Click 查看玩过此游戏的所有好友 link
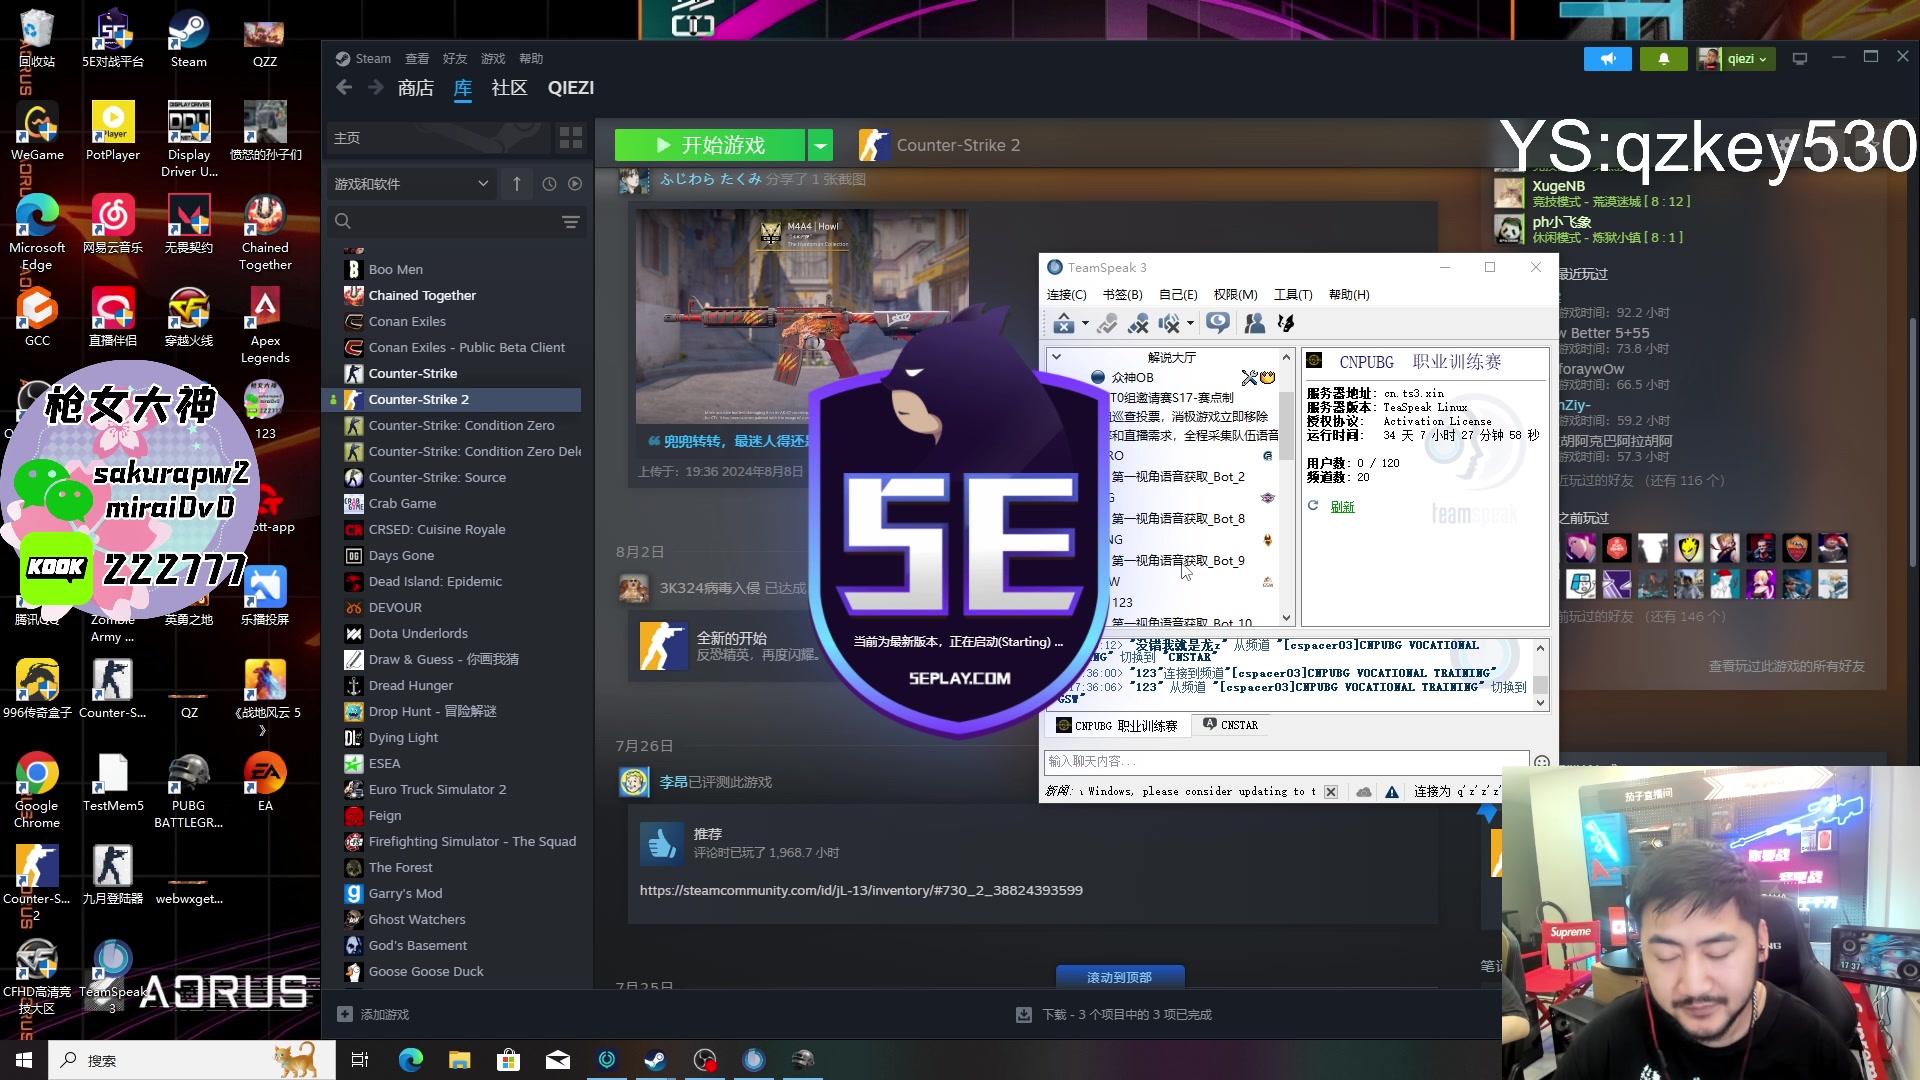1920x1080 pixels. click(1786, 666)
